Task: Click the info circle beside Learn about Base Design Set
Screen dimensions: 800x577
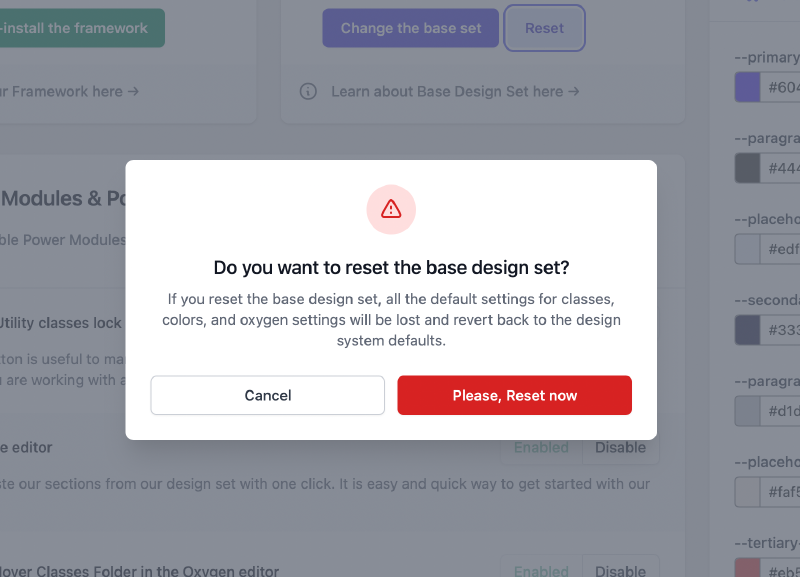Action: (308, 91)
